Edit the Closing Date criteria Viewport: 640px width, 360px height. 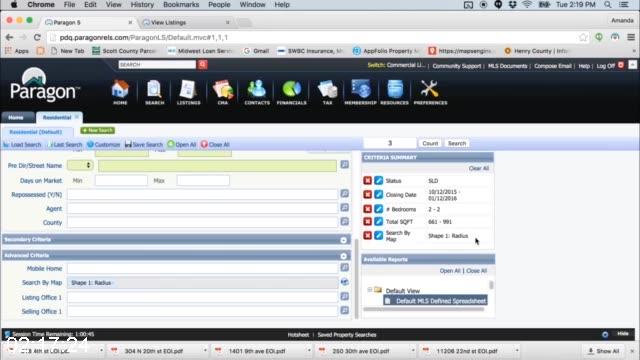coord(378,195)
